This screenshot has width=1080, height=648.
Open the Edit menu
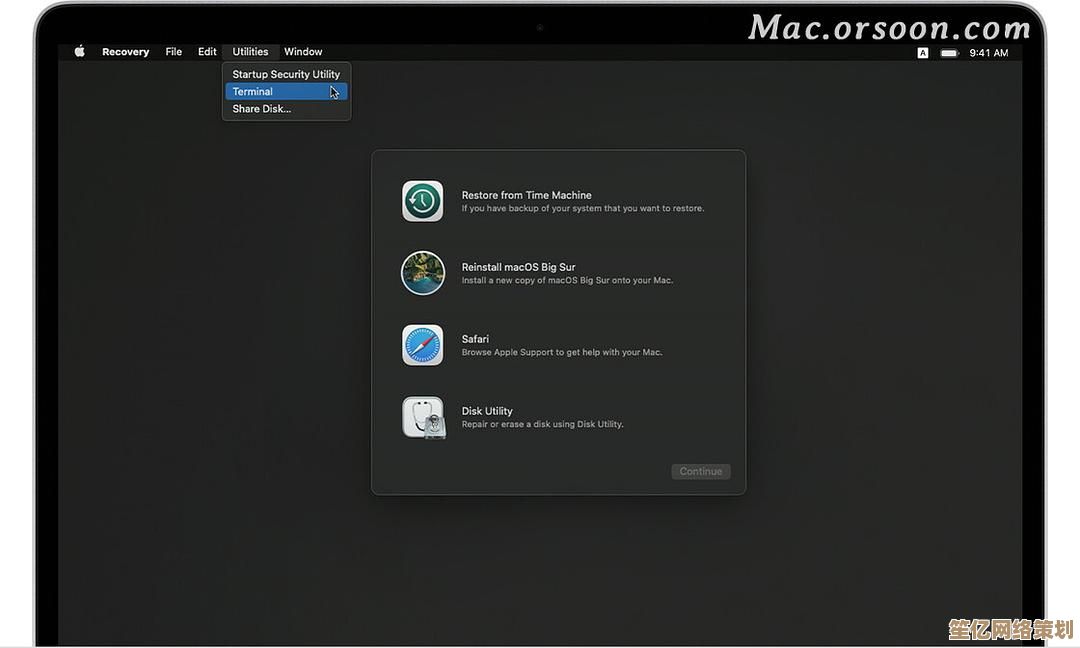[207, 52]
